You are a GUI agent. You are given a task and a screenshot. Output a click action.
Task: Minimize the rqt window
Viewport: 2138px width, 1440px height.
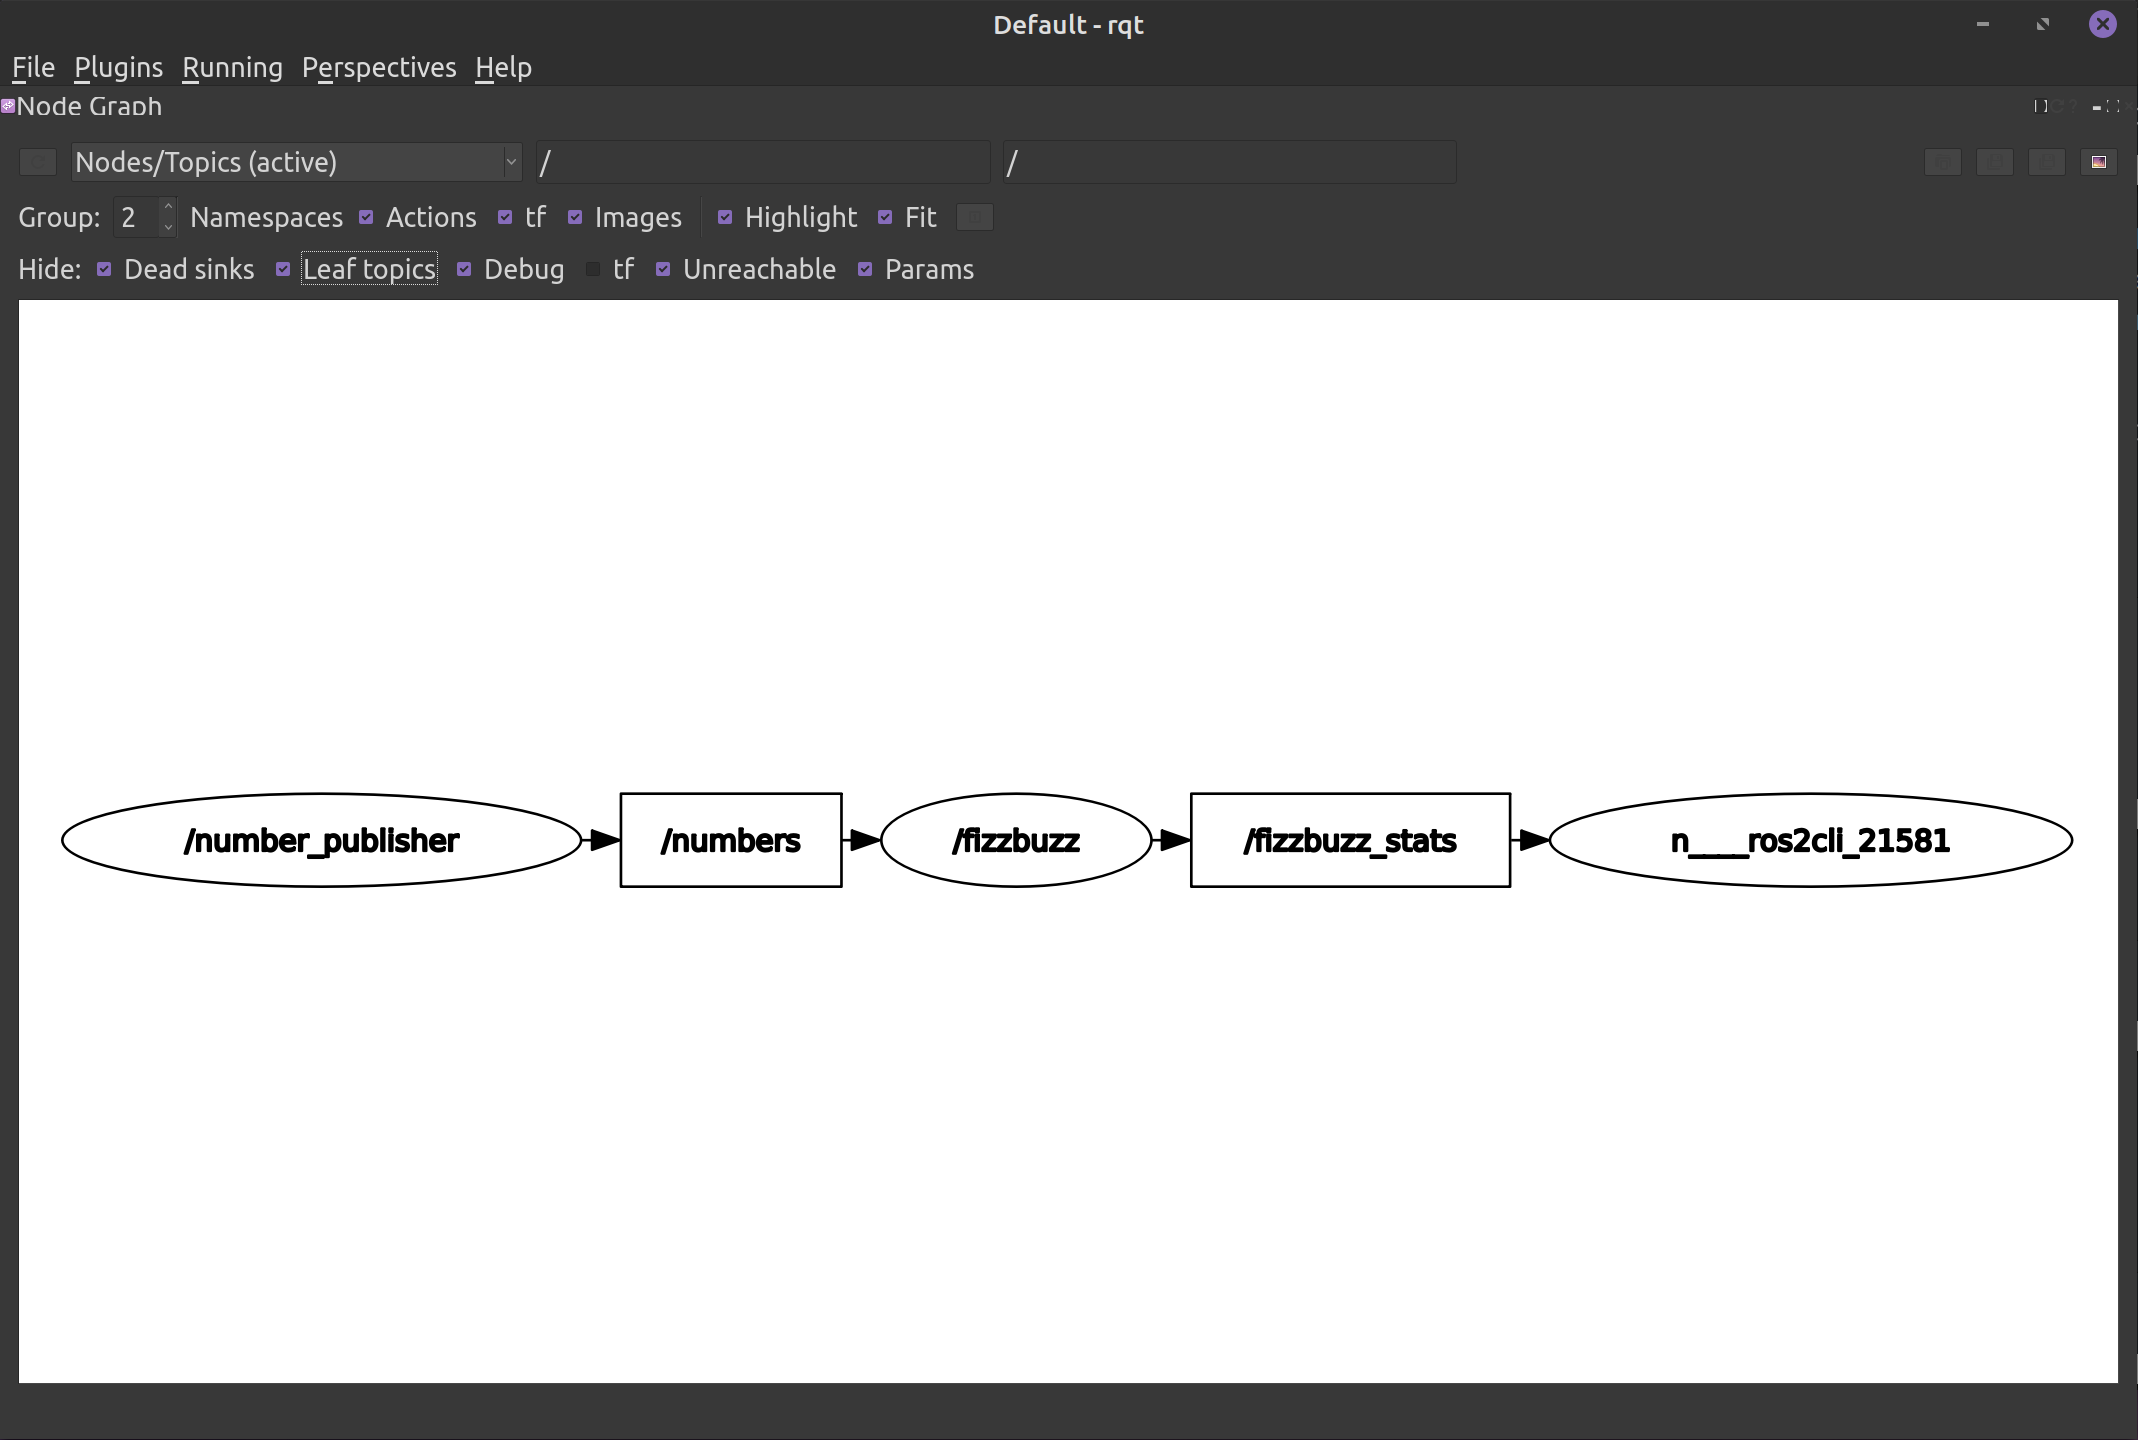1983,24
